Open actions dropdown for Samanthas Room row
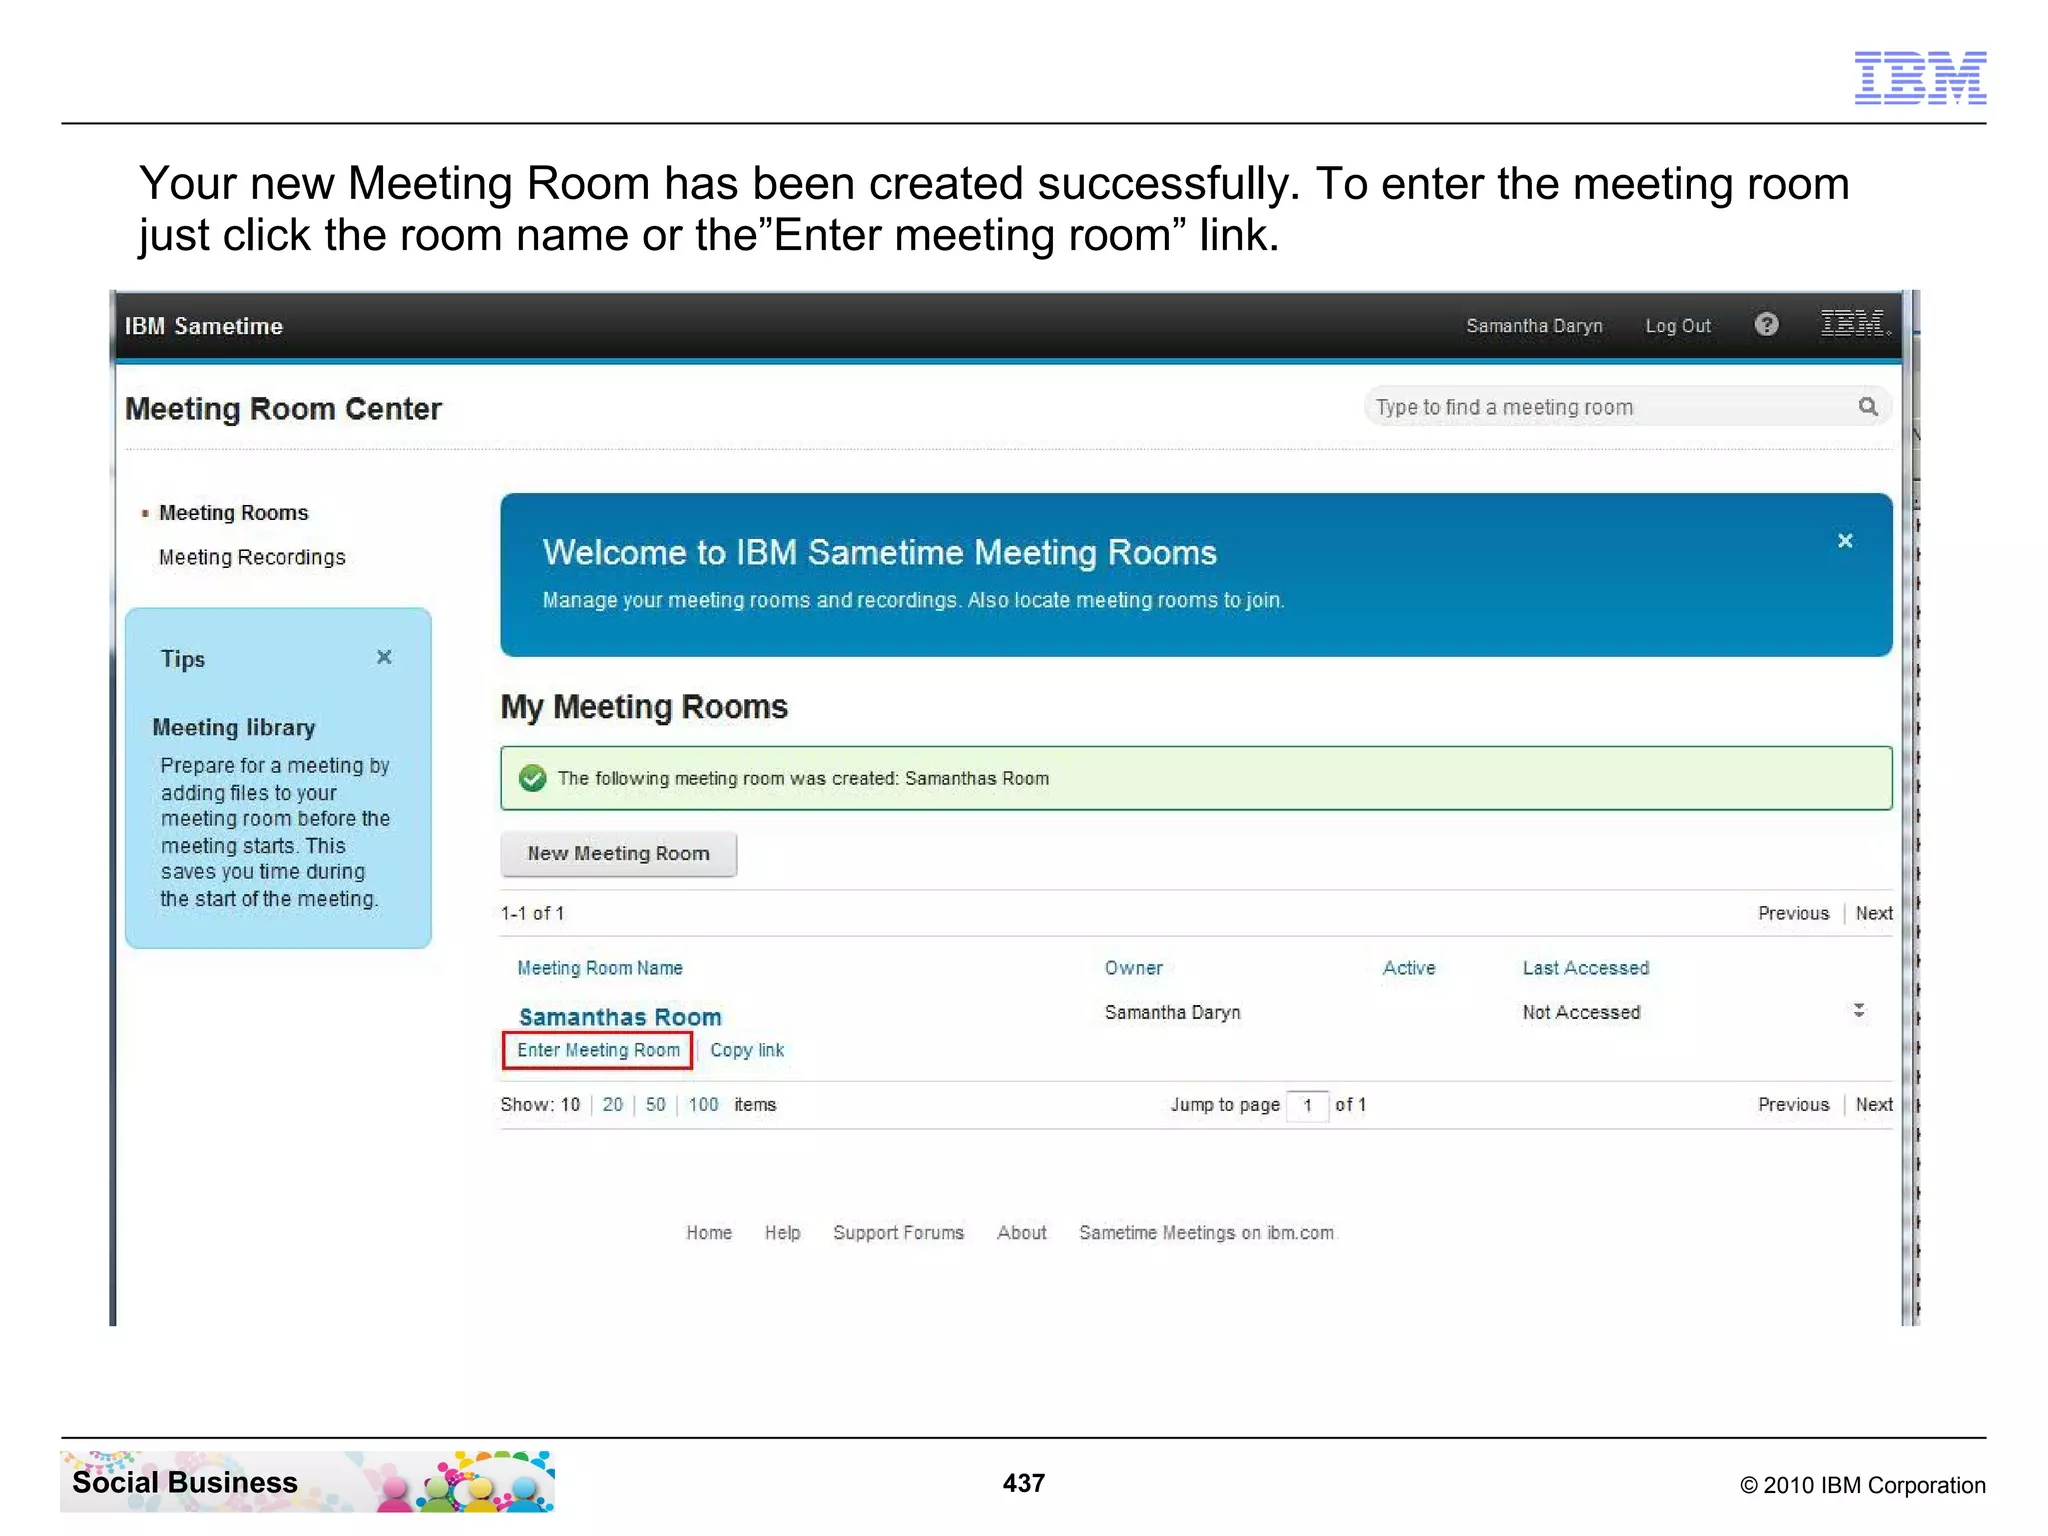 (1858, 1010)
